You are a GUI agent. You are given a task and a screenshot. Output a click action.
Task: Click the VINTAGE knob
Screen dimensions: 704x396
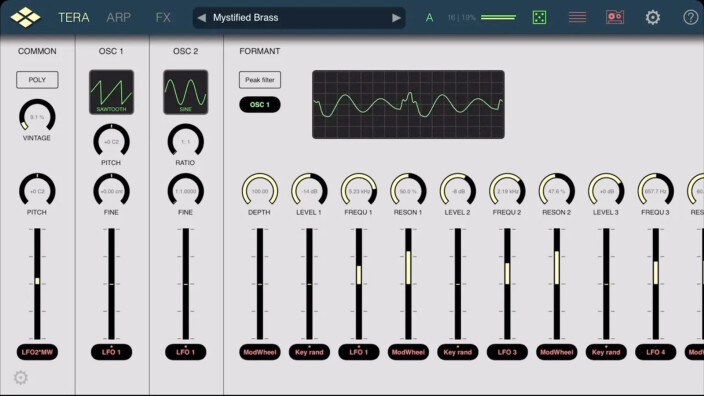pos(37,116)
